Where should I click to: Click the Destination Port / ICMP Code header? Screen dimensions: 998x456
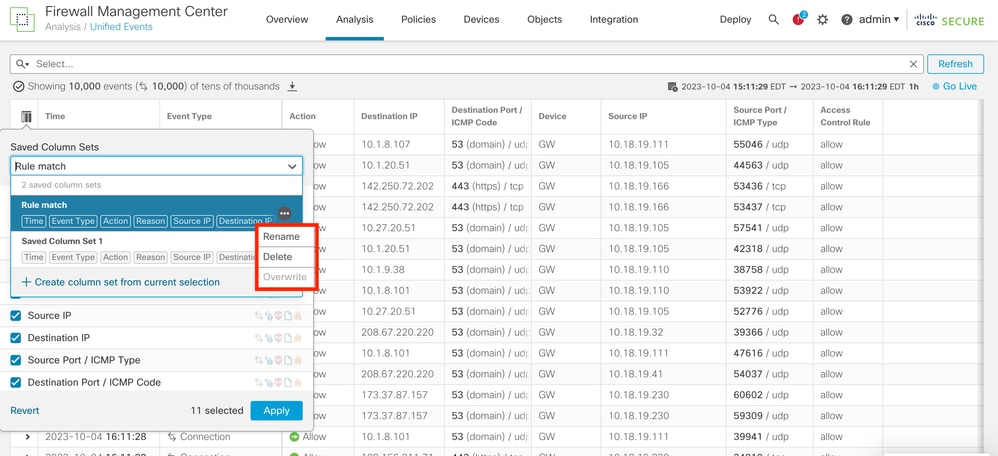pos(487,117)
